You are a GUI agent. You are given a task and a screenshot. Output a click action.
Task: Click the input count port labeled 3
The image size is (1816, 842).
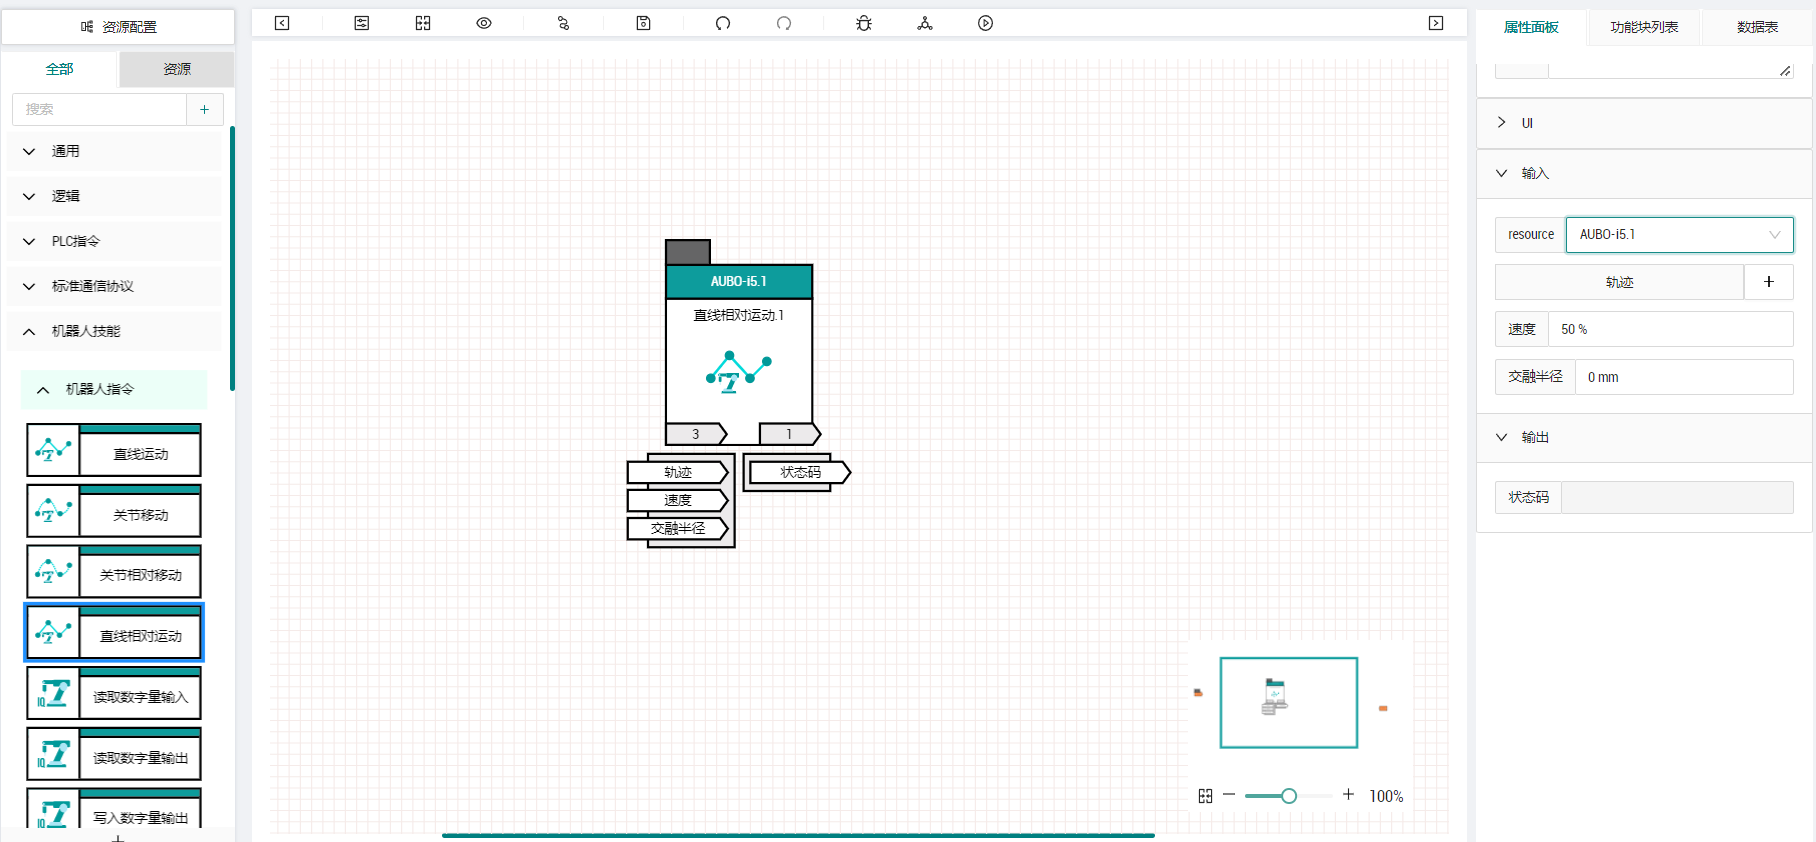click(x=697, y=434)
